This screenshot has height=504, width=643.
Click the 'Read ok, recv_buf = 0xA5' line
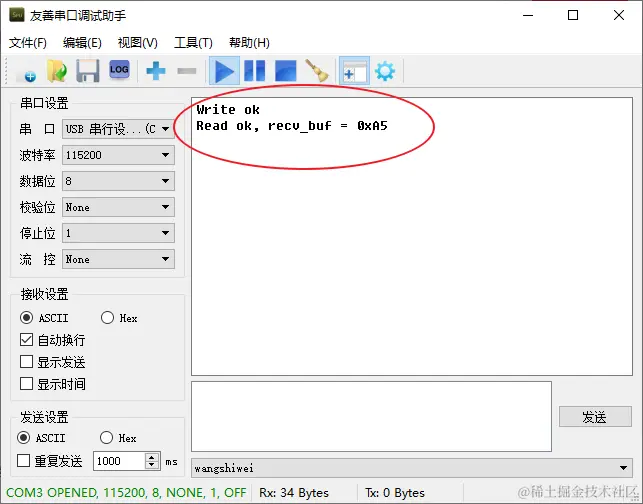292,125
